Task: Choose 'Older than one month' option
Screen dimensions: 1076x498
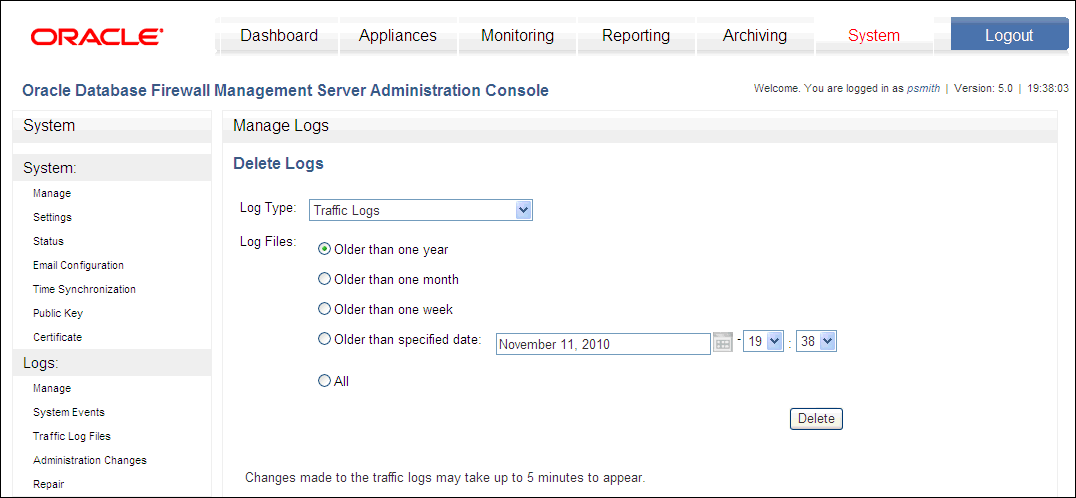Action: (325, 279)
